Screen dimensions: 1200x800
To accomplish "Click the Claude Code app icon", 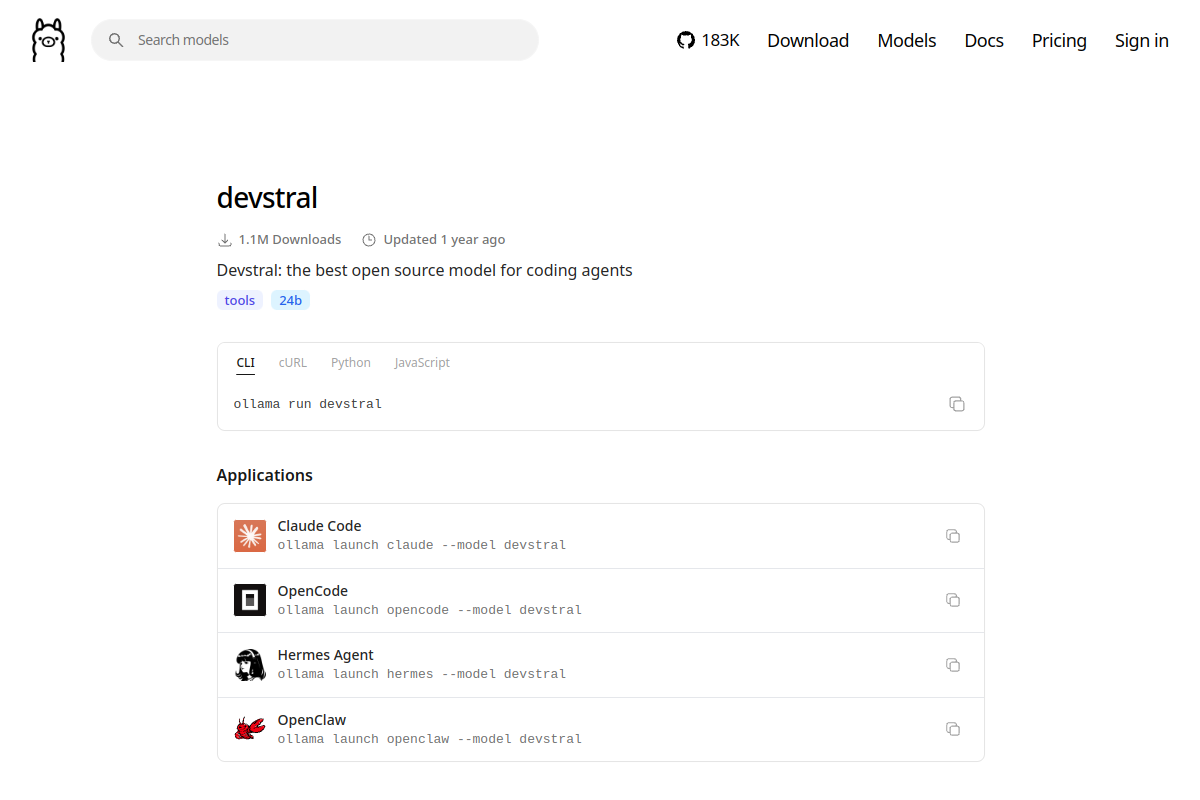I will 250,536.
